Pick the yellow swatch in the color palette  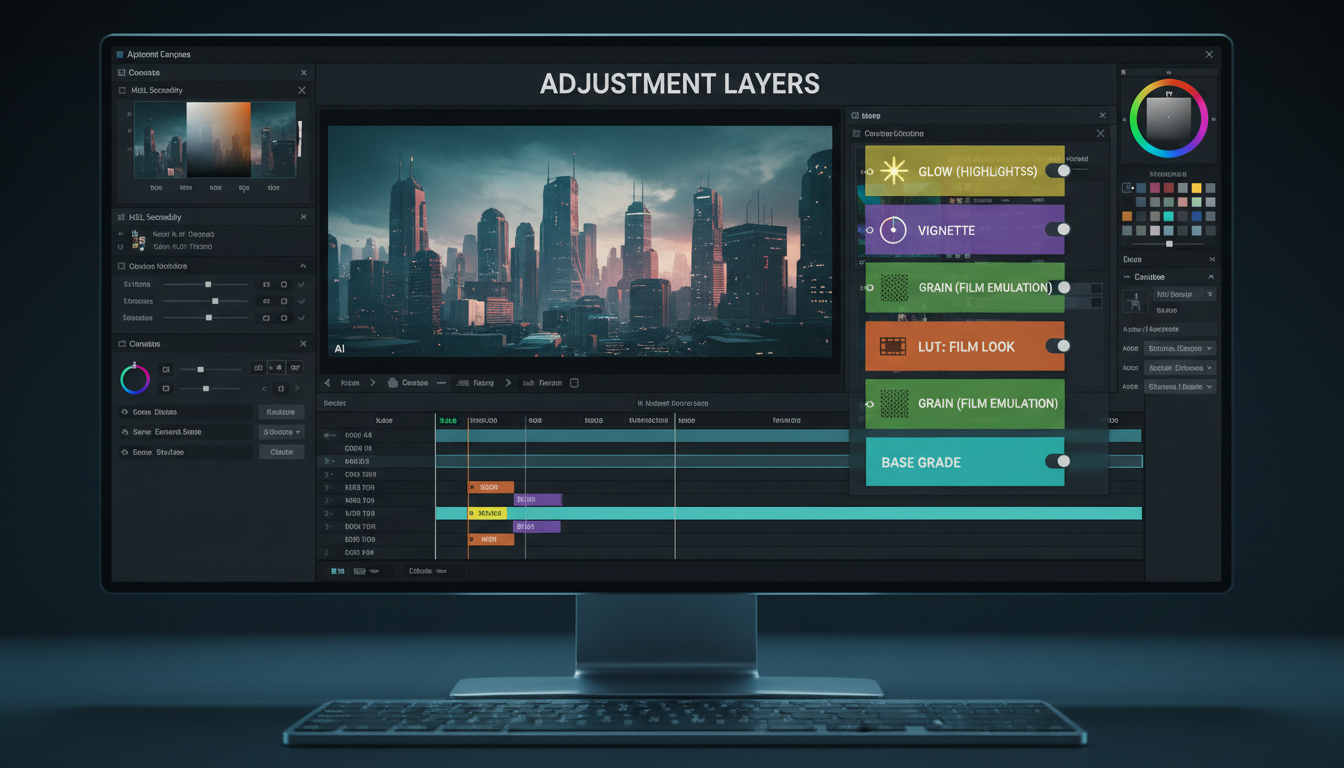pos(1197,188)
